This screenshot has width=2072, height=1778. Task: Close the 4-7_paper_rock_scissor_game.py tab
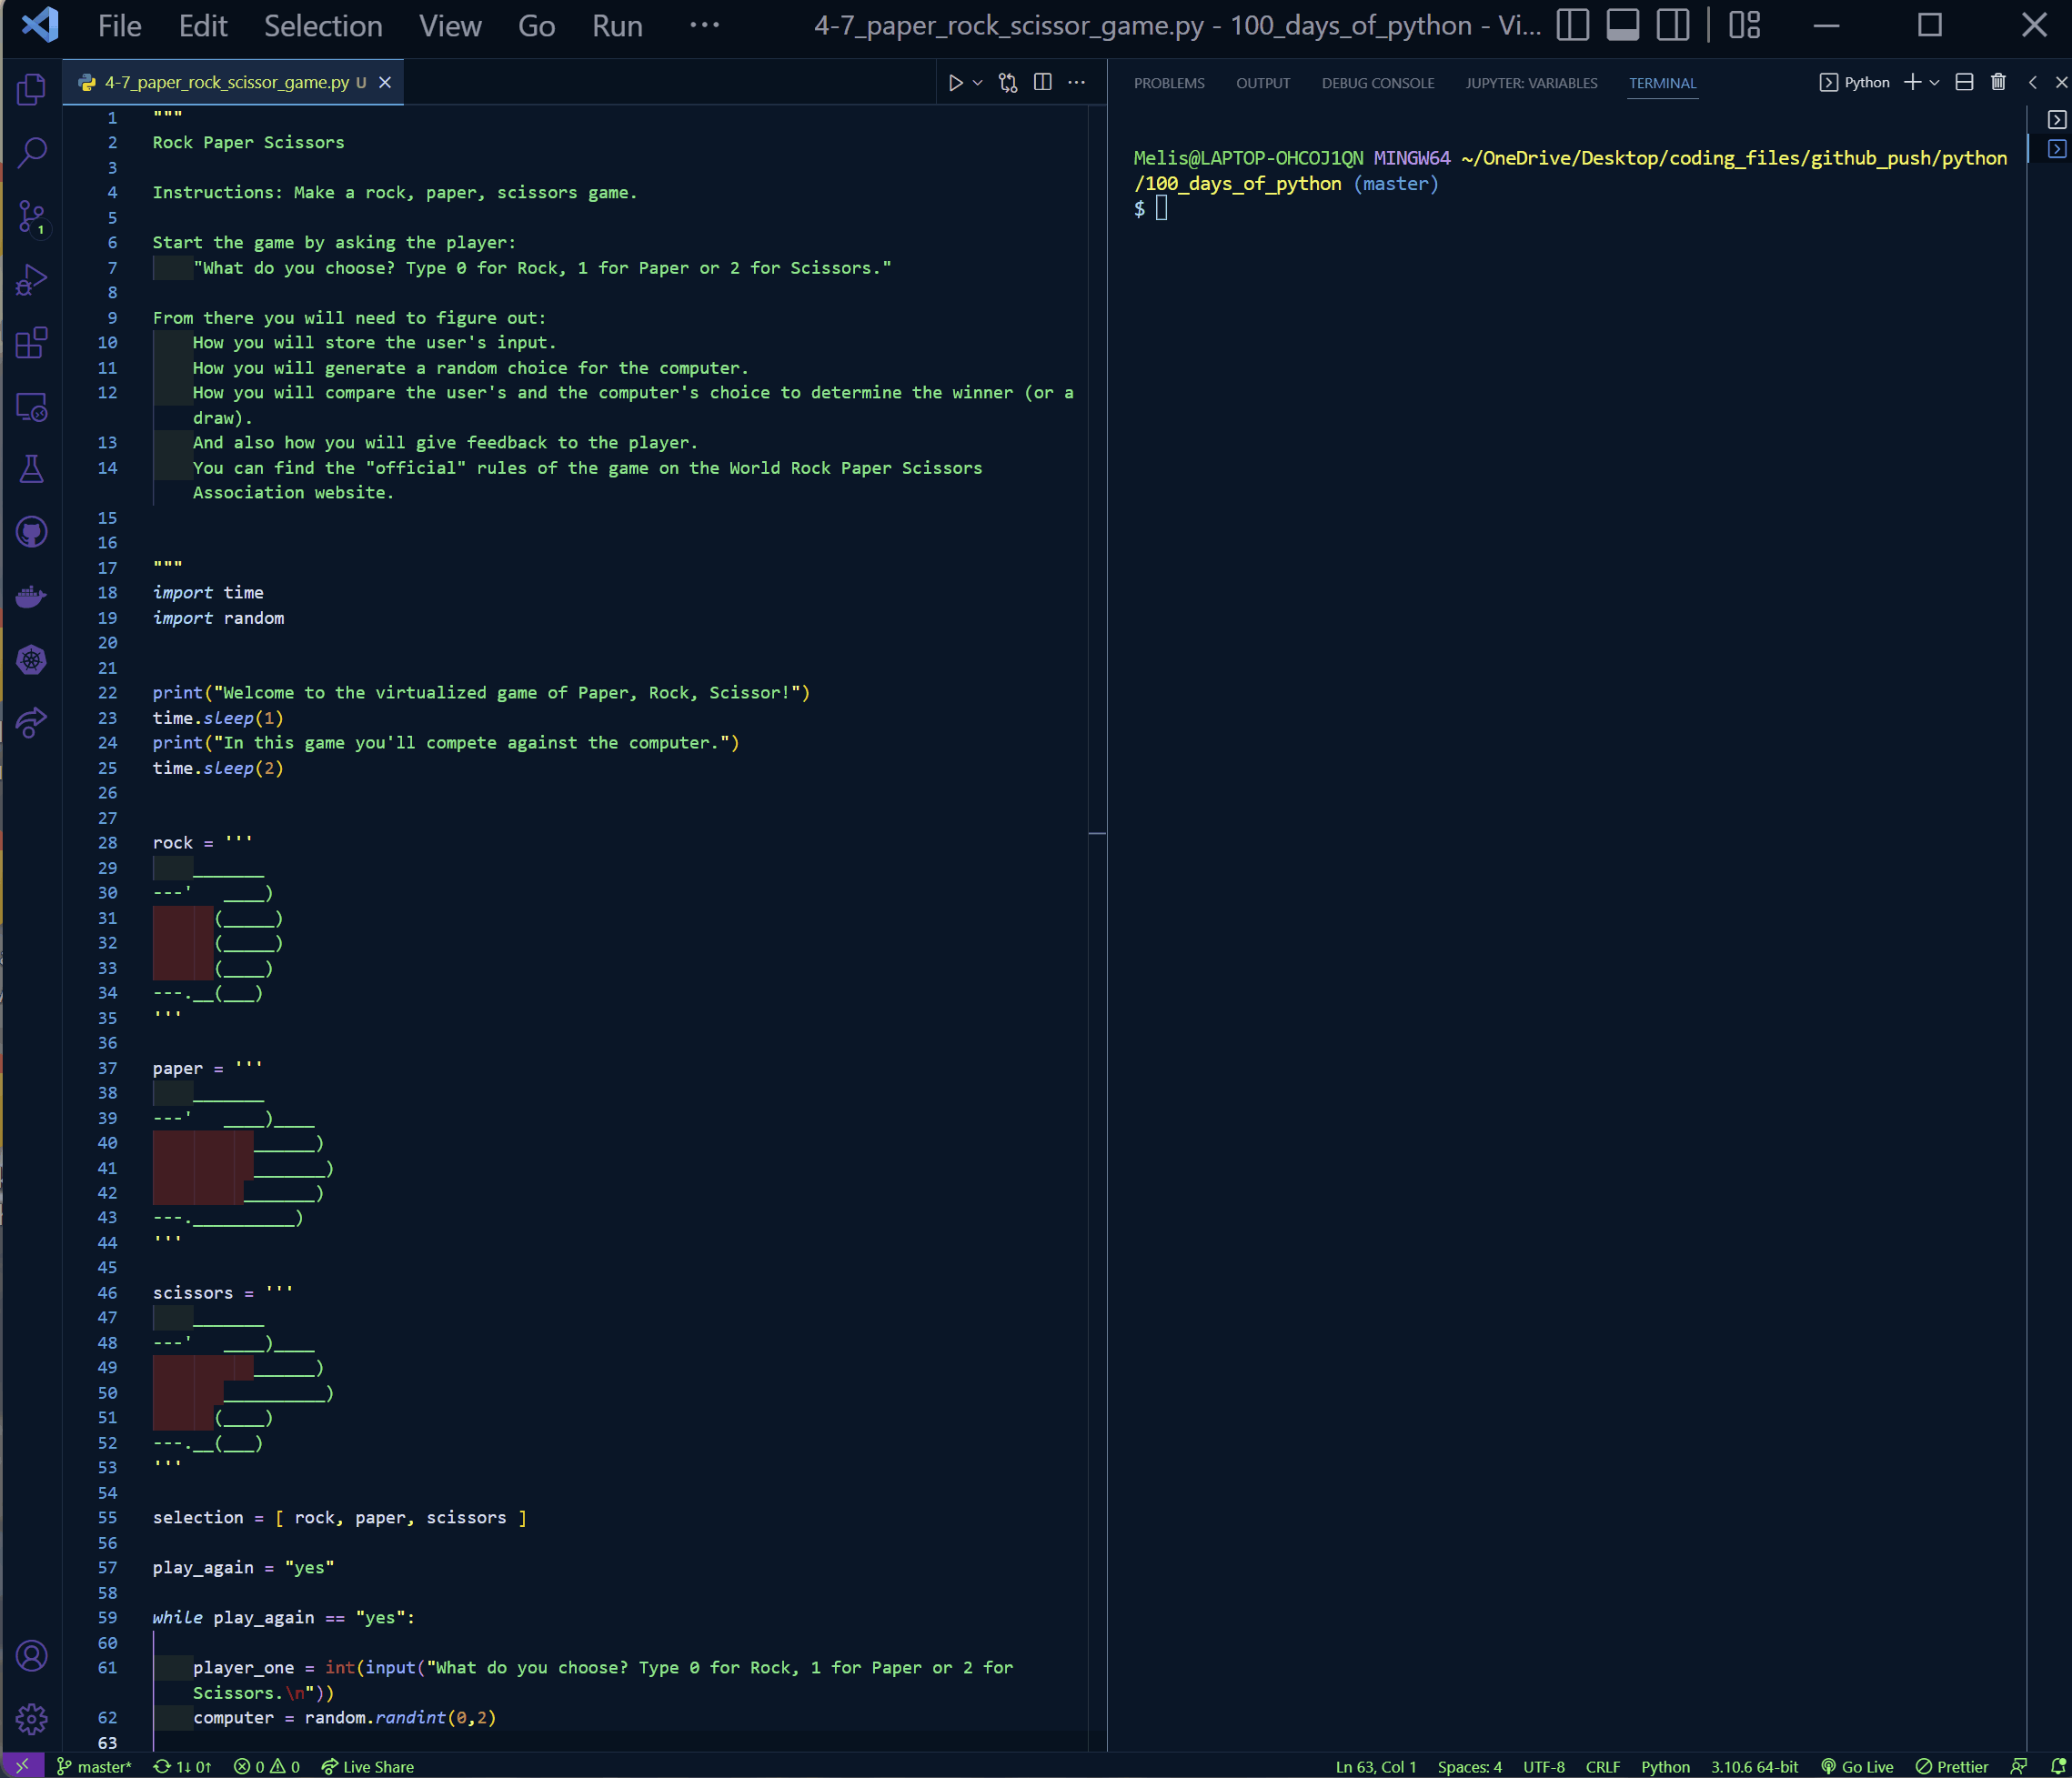click(385, 82)
